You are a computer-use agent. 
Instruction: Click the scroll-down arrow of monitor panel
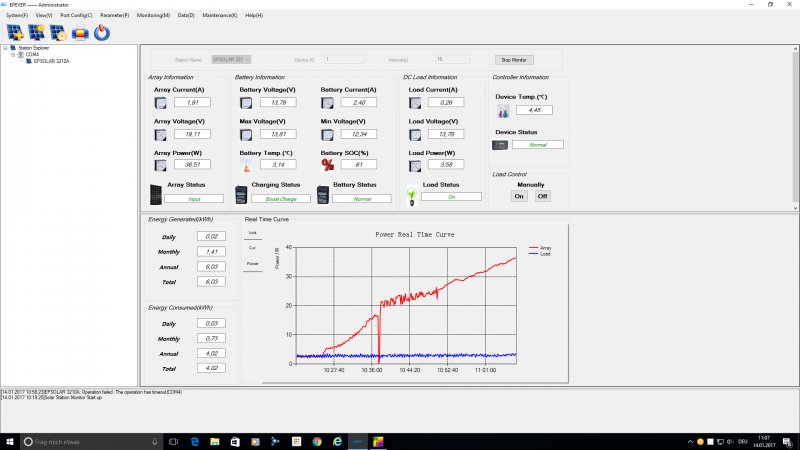pos(795,208)
